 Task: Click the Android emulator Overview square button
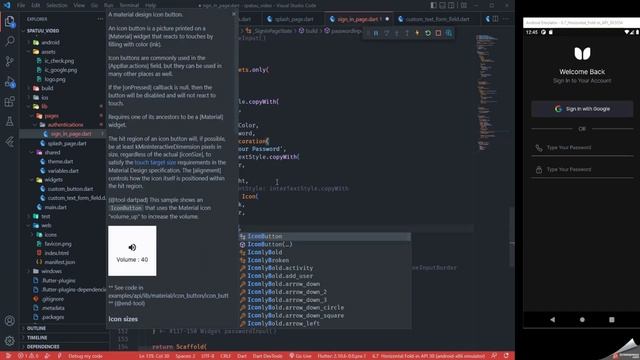tap(611, 320)
